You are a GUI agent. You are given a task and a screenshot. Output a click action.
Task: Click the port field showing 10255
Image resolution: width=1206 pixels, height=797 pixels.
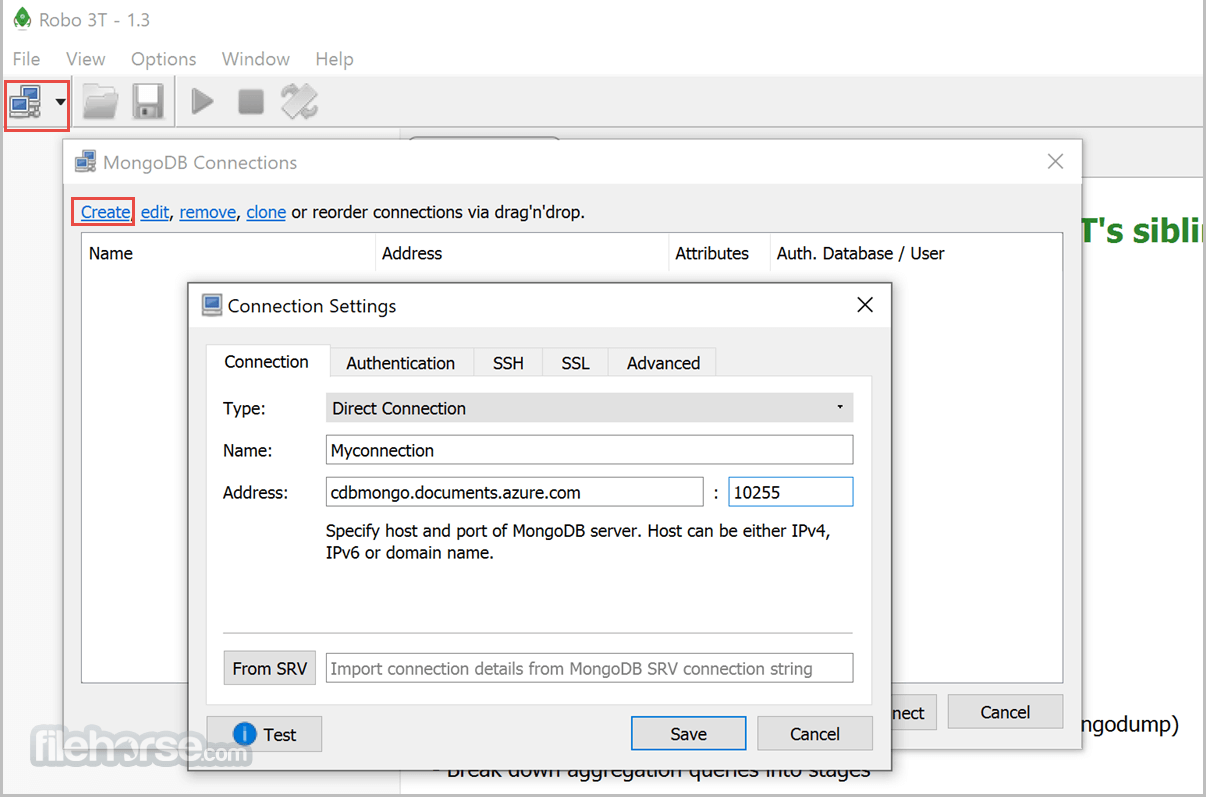pyautogui.click(x=790, y=492)
